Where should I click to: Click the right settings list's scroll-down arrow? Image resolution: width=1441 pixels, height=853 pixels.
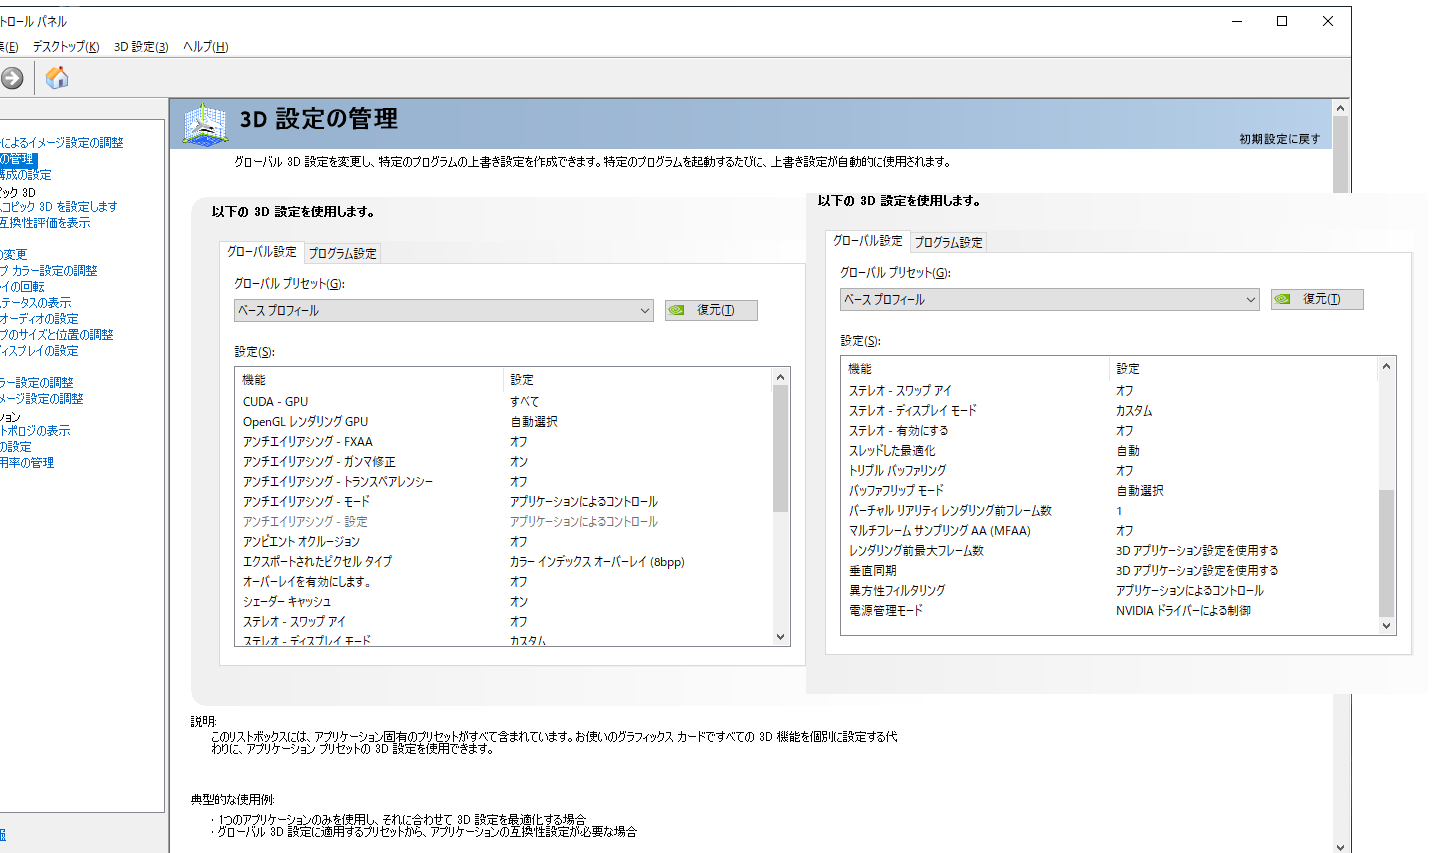point(1386,626)
